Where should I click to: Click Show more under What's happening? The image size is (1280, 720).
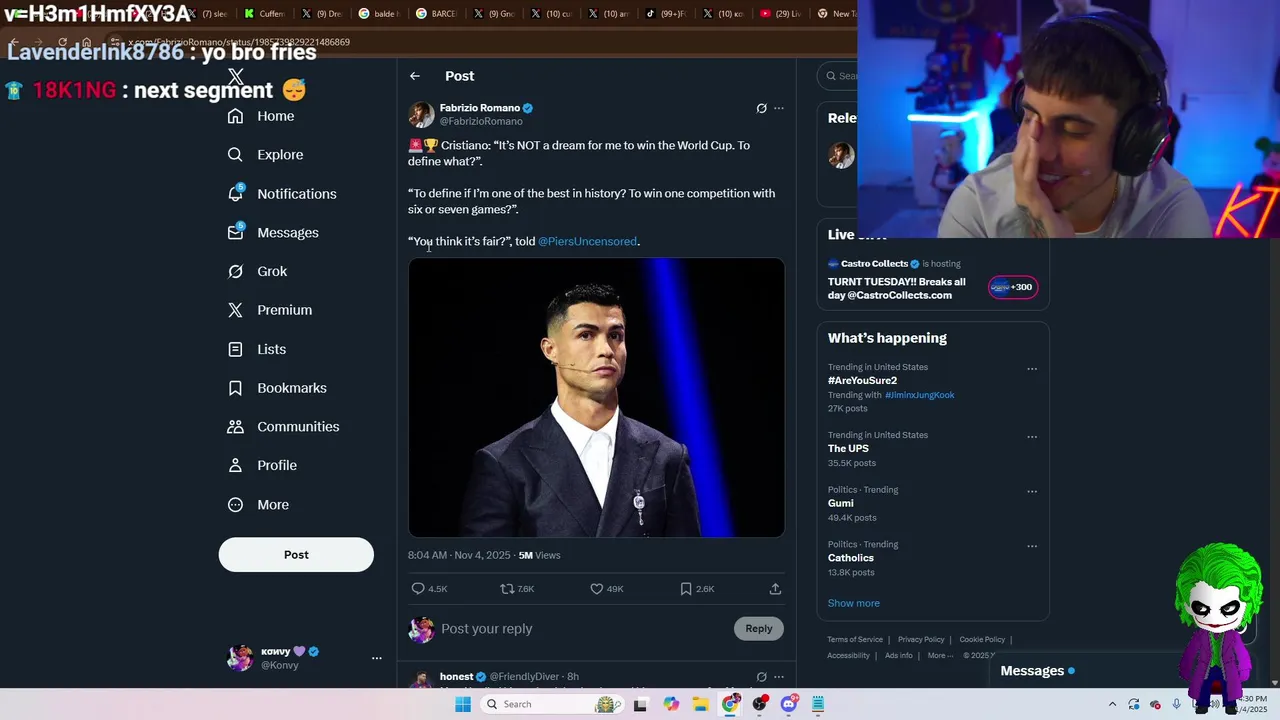(x=854, y=603)
